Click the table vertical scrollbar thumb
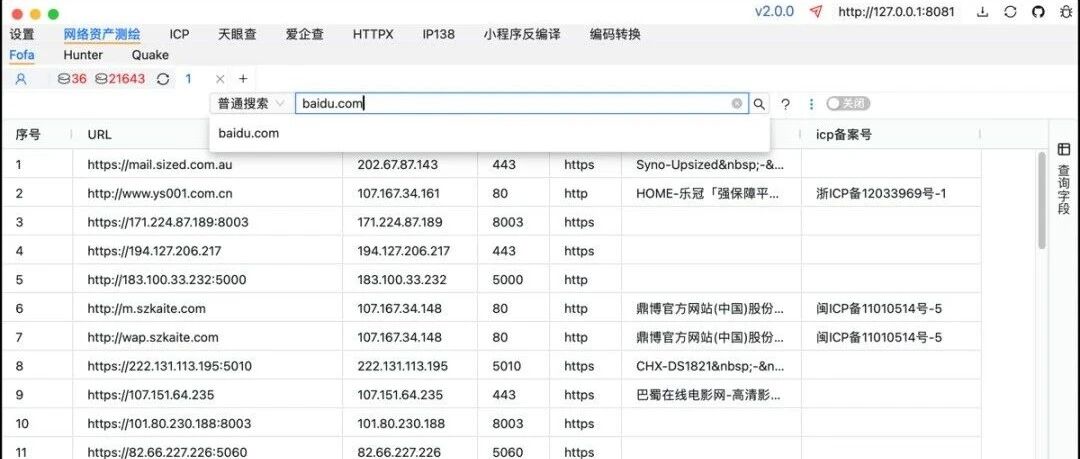1080x459 pixels. click(1041, 200)
